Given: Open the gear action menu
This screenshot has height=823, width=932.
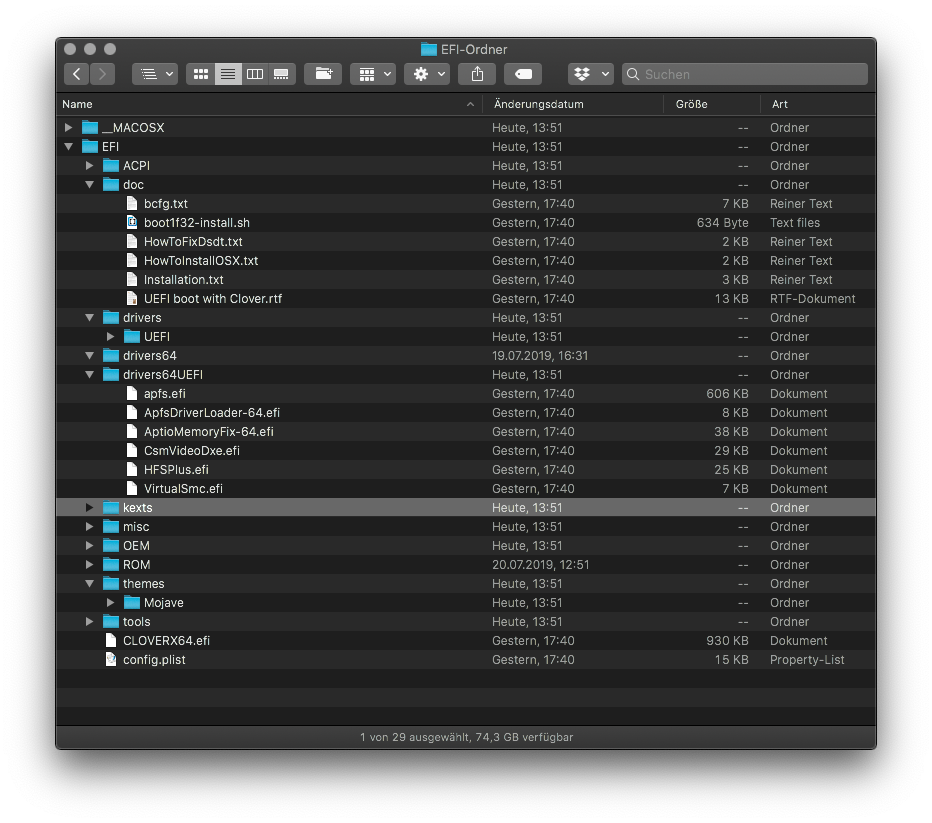Looking at the screenshot, I should 430,74.
